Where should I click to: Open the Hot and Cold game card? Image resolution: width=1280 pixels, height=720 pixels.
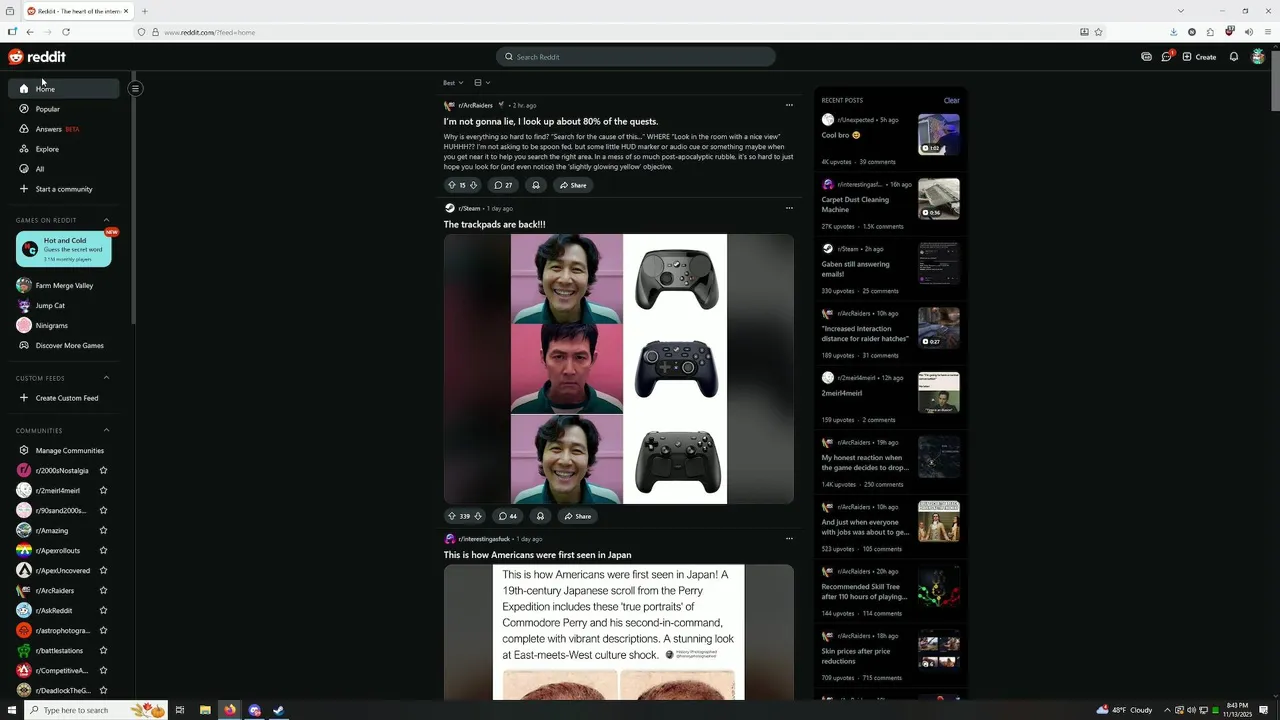[x=64, y=249]
